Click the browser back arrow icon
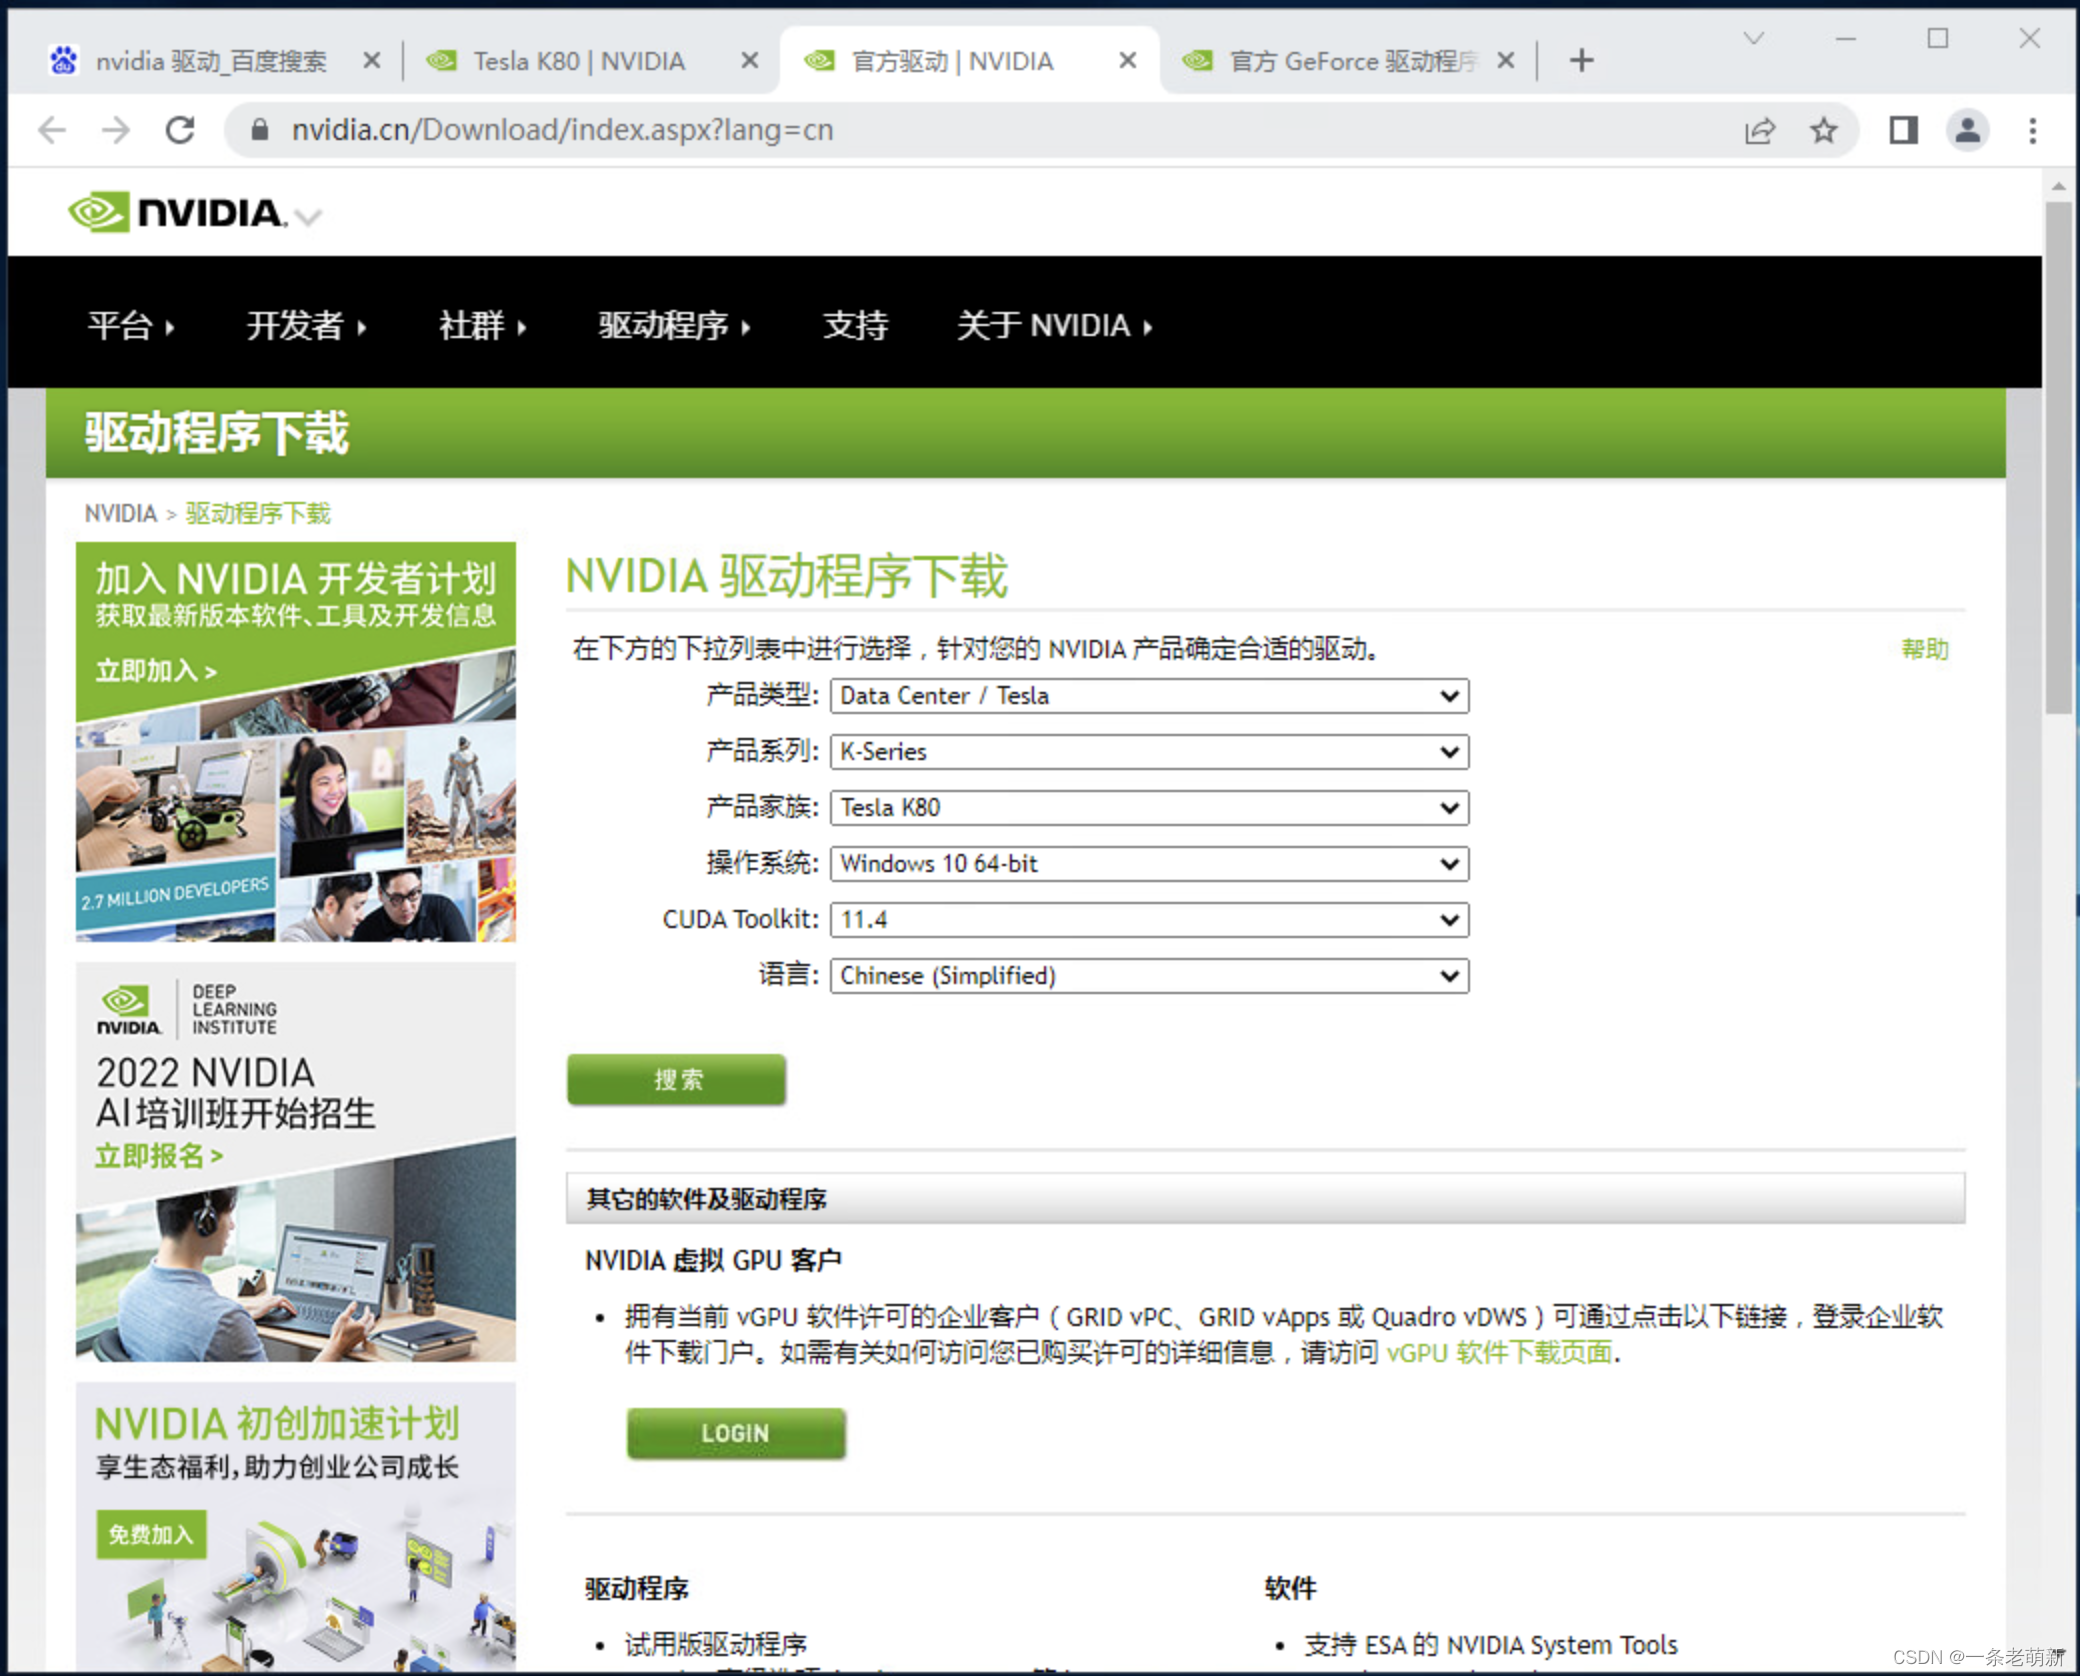The image size is (2080, 1676). coord(52,130)
